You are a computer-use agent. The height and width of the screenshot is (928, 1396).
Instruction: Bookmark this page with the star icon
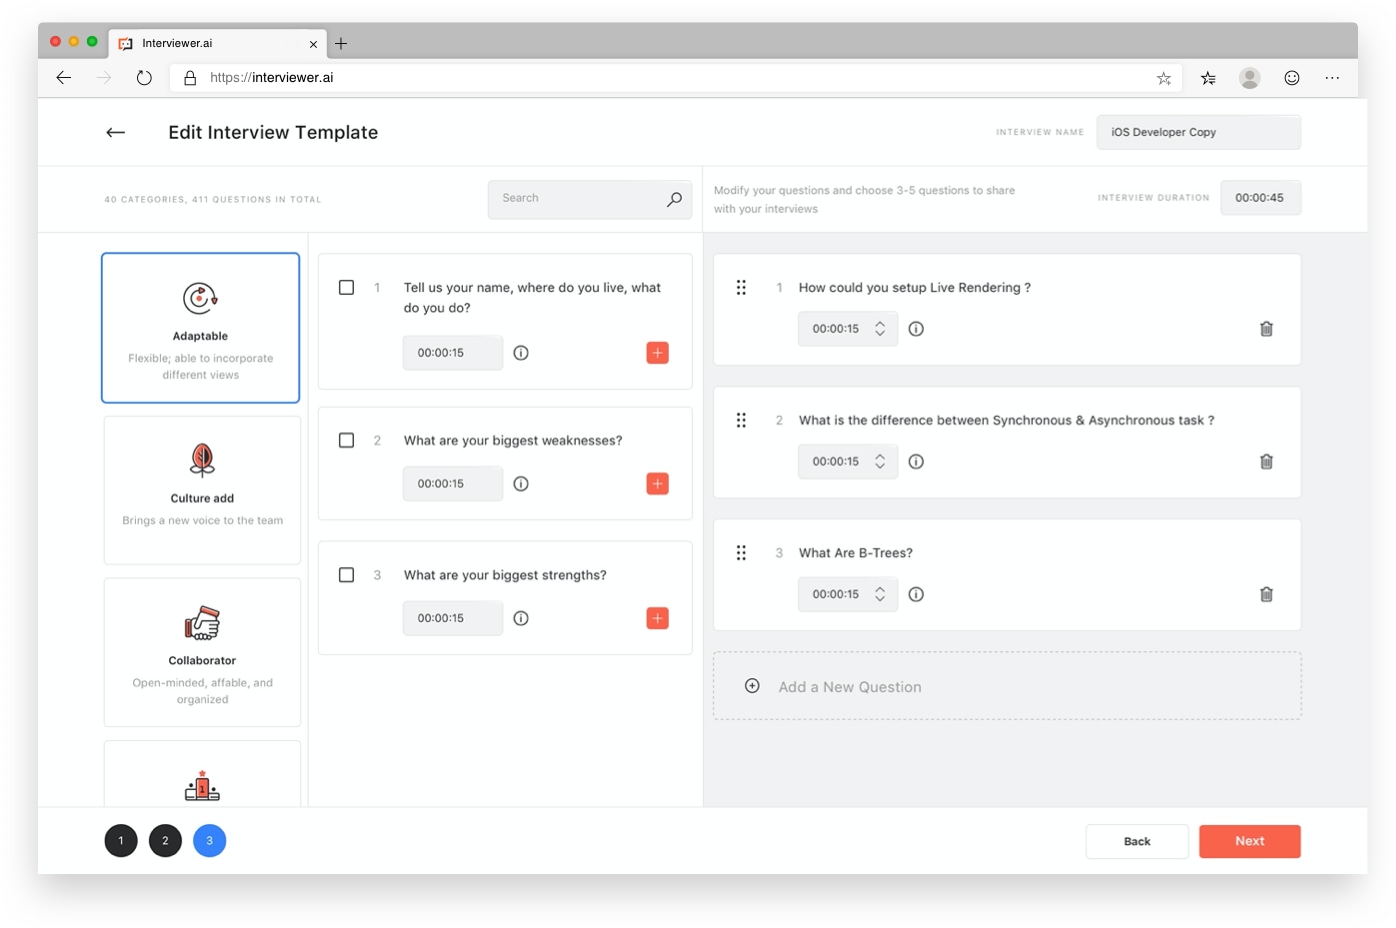click(1164, 78)
